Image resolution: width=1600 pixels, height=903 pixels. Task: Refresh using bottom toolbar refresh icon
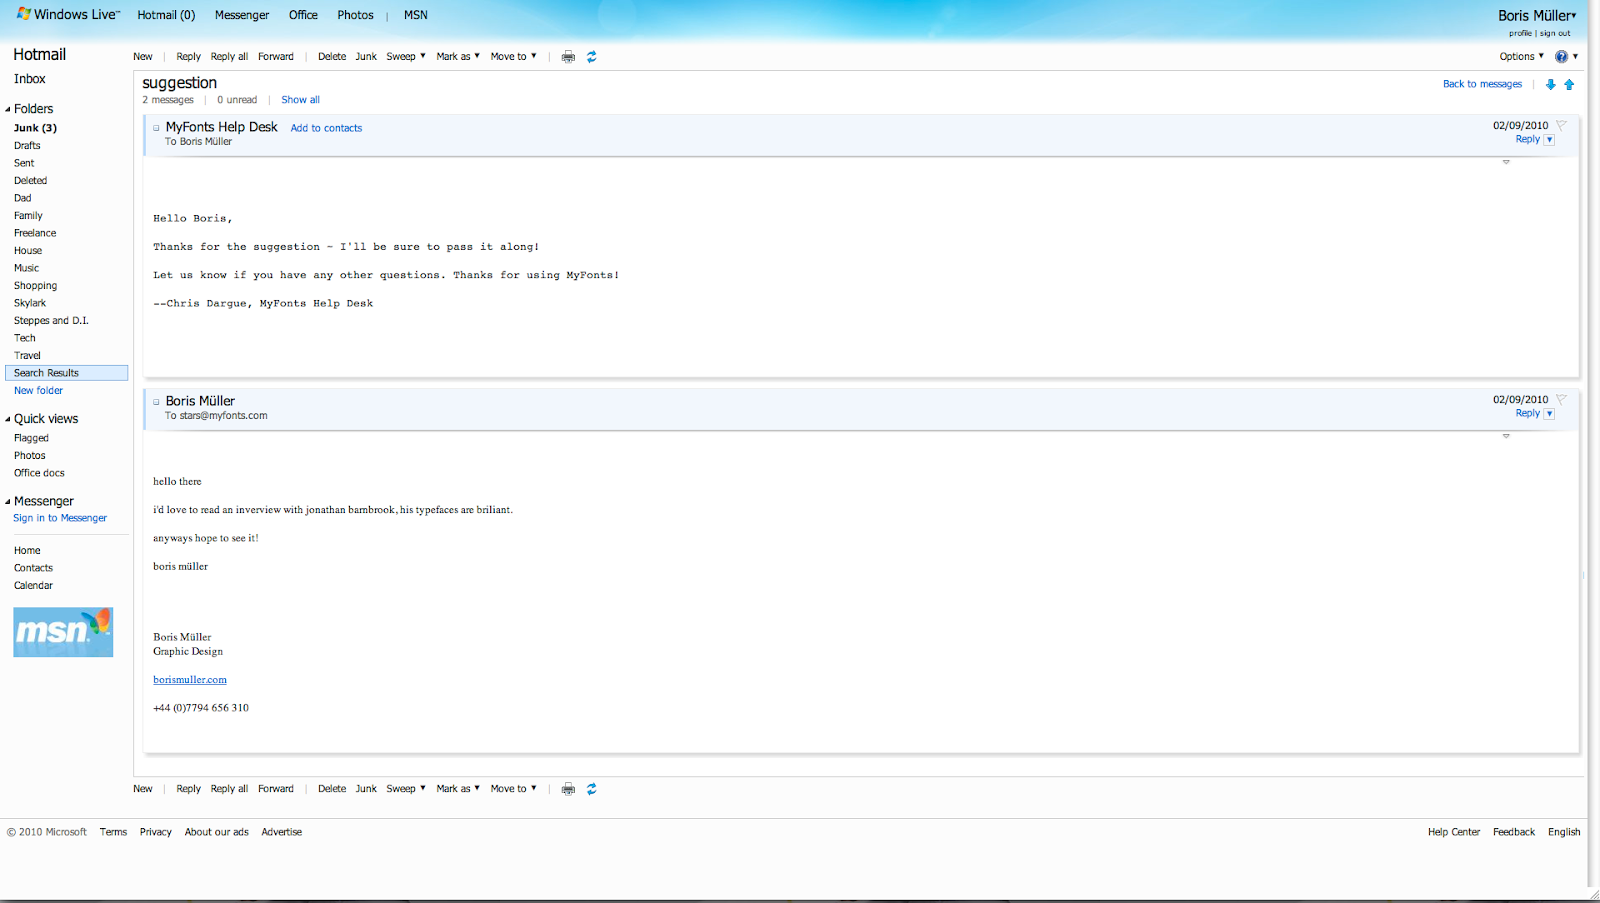coord(592,789)
